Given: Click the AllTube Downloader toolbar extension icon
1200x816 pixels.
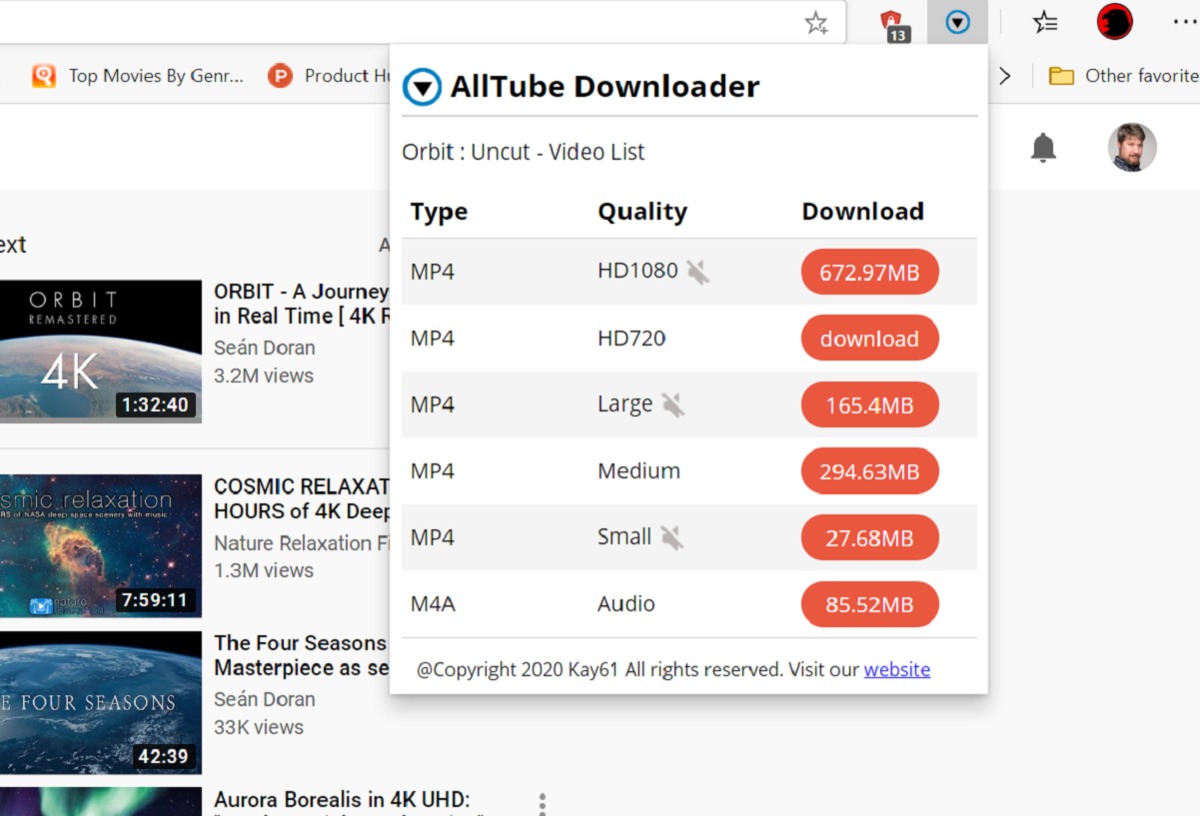Looking at the screenshot, I should (x=957, y=22).
